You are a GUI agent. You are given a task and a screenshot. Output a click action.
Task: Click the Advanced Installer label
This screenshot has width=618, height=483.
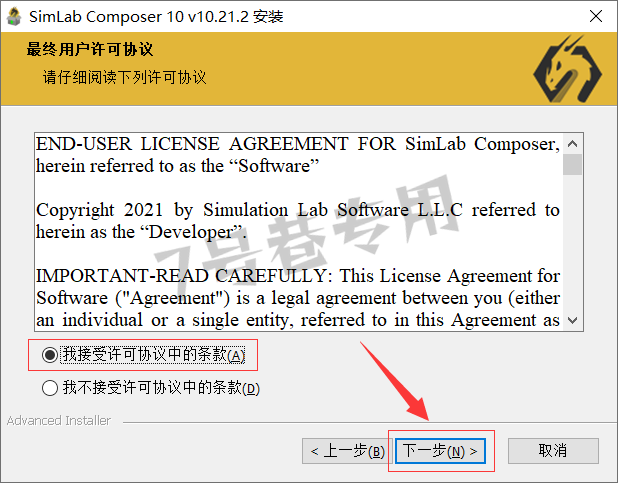(x=59, y=421)
